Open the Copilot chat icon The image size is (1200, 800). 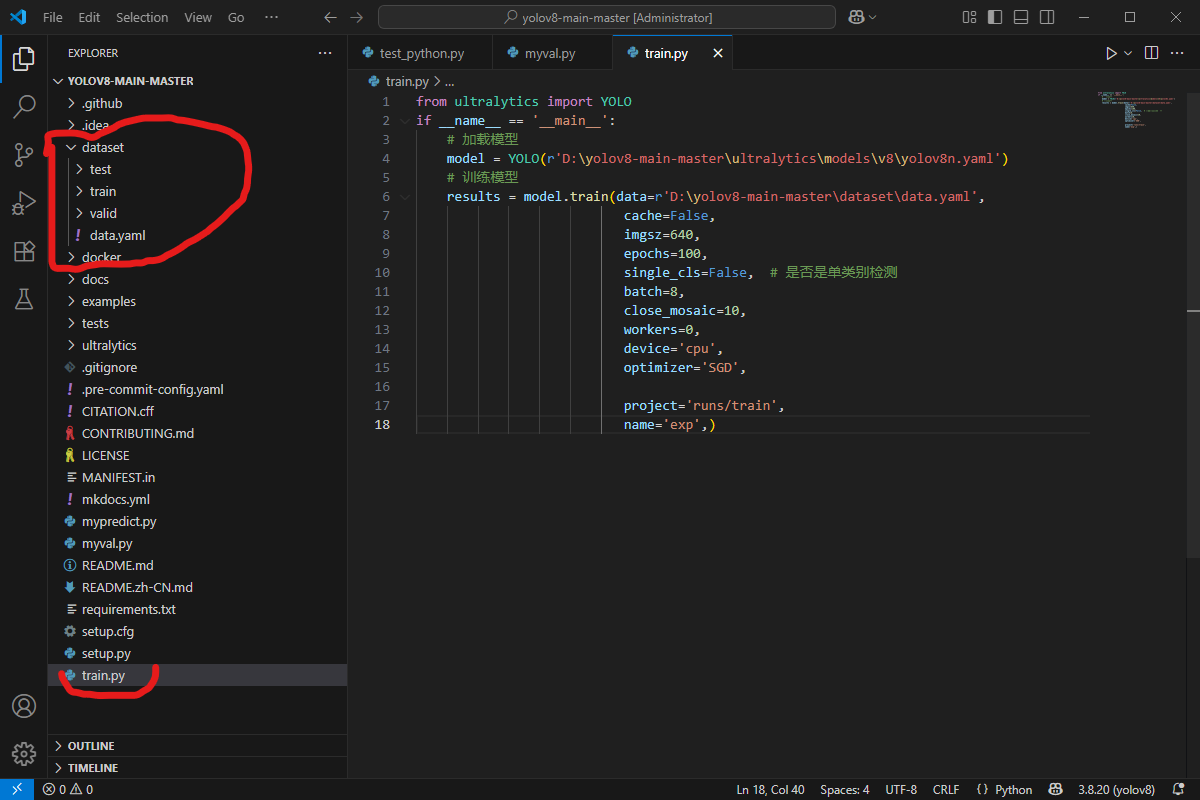click(856, 17)
